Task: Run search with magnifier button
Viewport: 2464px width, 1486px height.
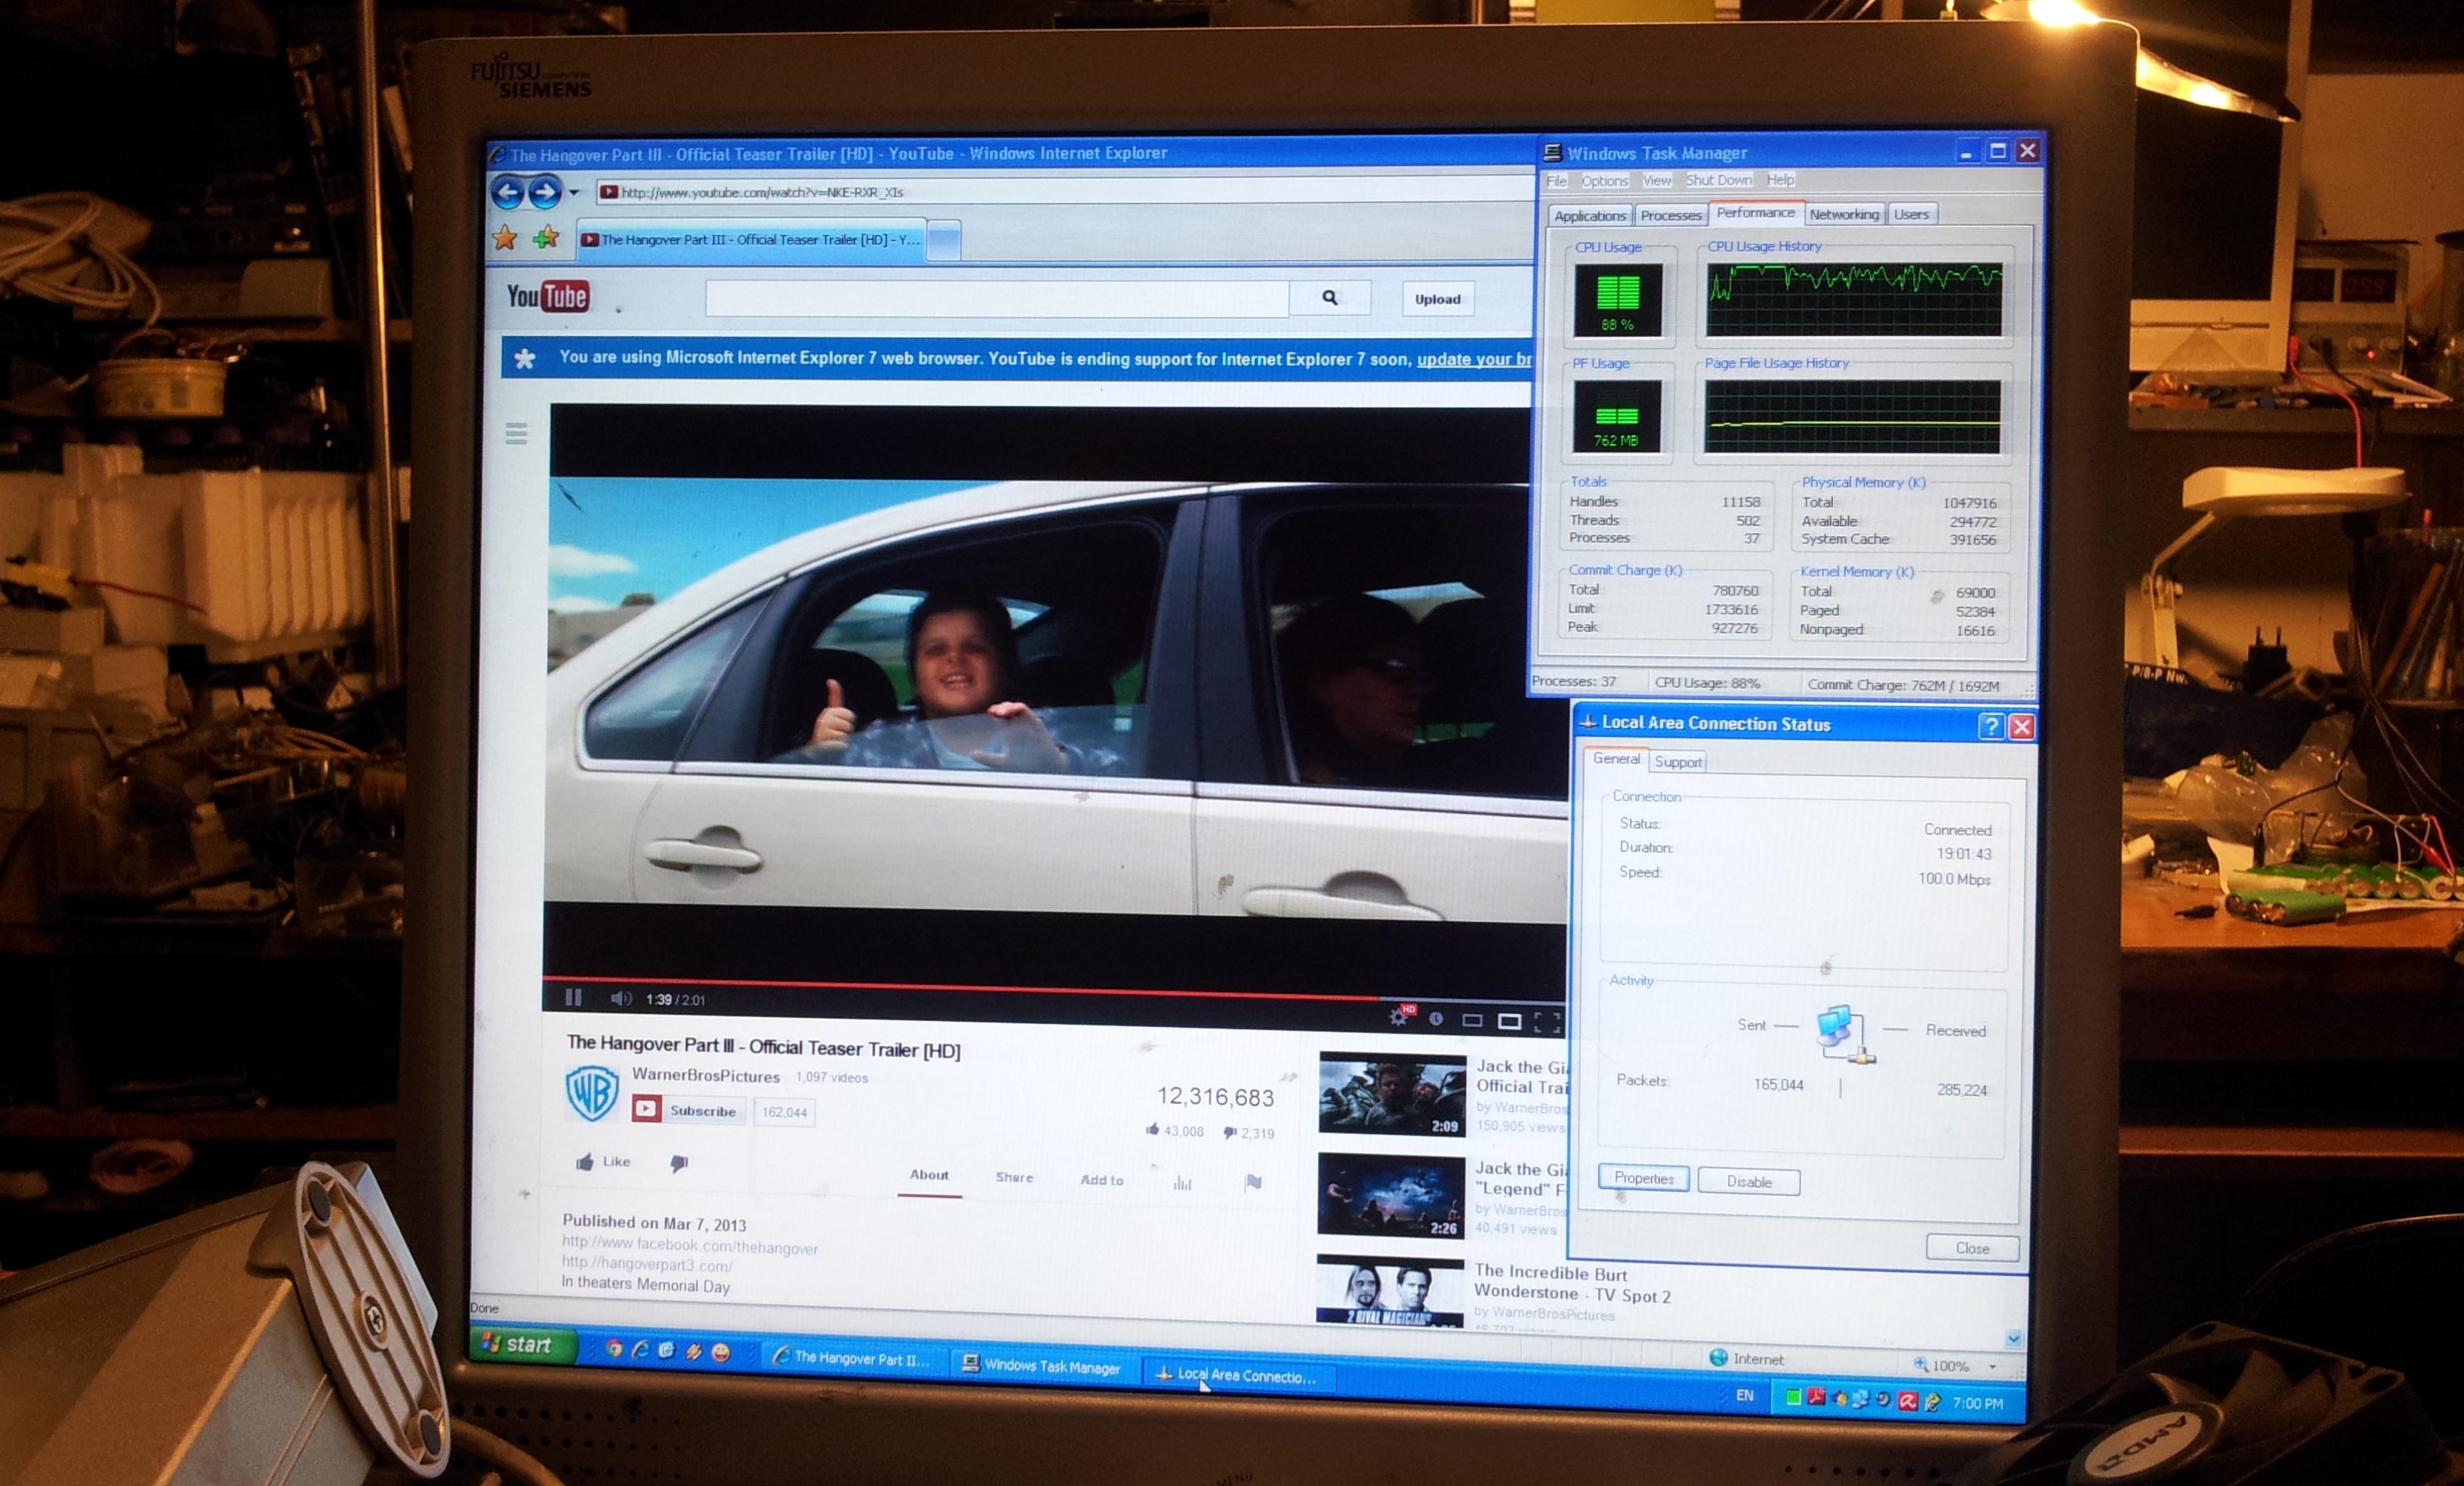Action: 1330,298
